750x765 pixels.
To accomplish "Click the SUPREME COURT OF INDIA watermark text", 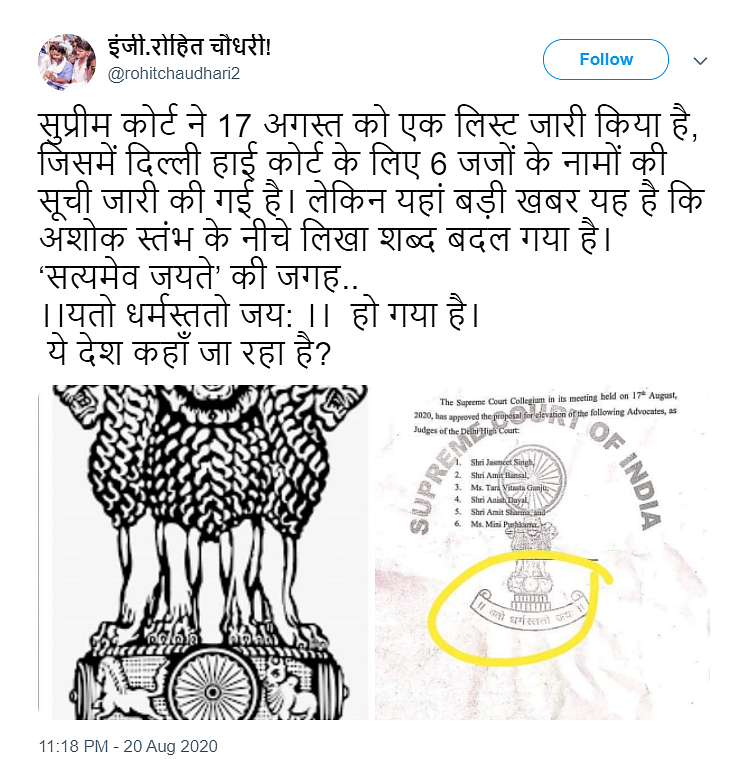I will pos(536,475).
